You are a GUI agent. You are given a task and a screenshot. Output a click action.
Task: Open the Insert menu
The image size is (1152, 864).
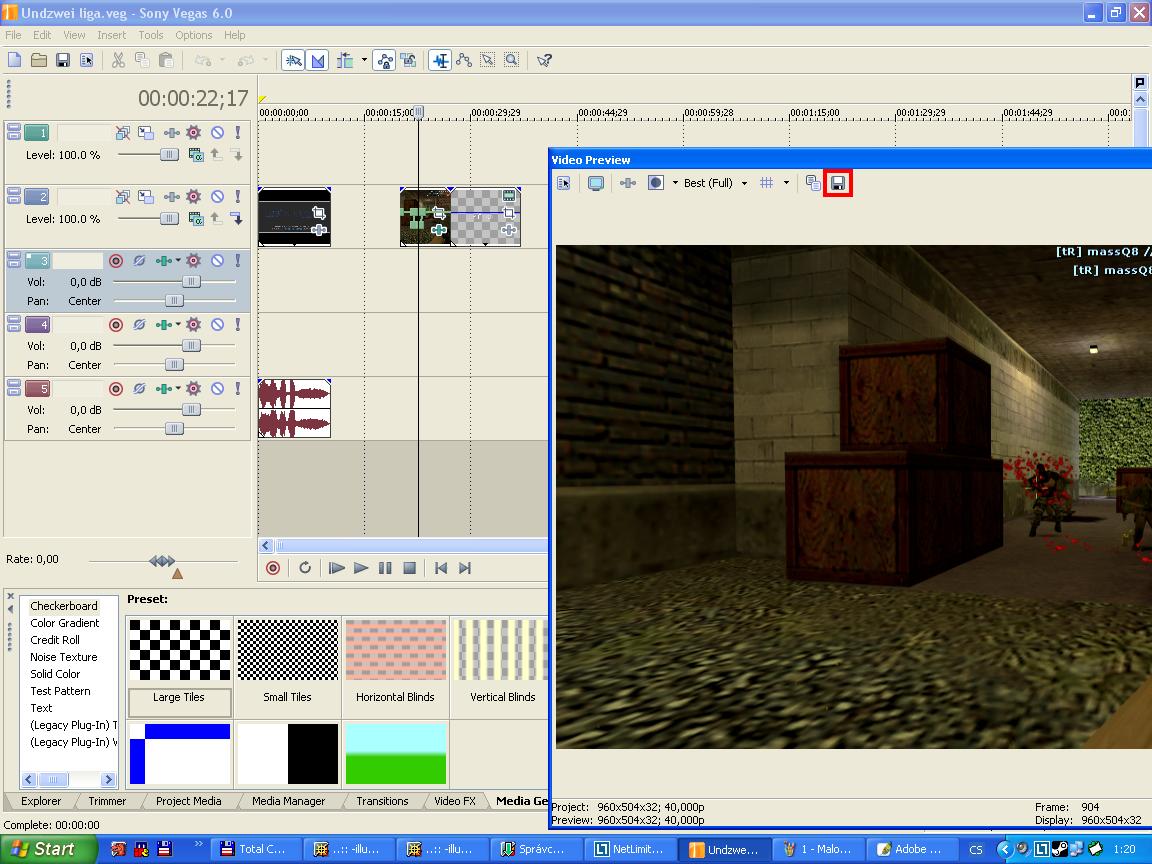[112, 35]
